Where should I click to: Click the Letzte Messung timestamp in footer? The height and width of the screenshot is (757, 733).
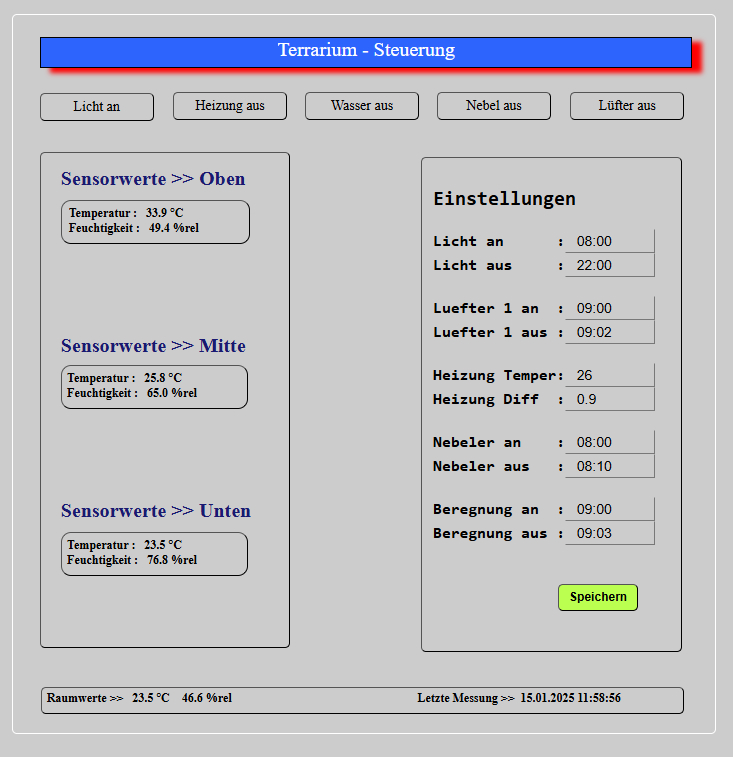point(518,698)
